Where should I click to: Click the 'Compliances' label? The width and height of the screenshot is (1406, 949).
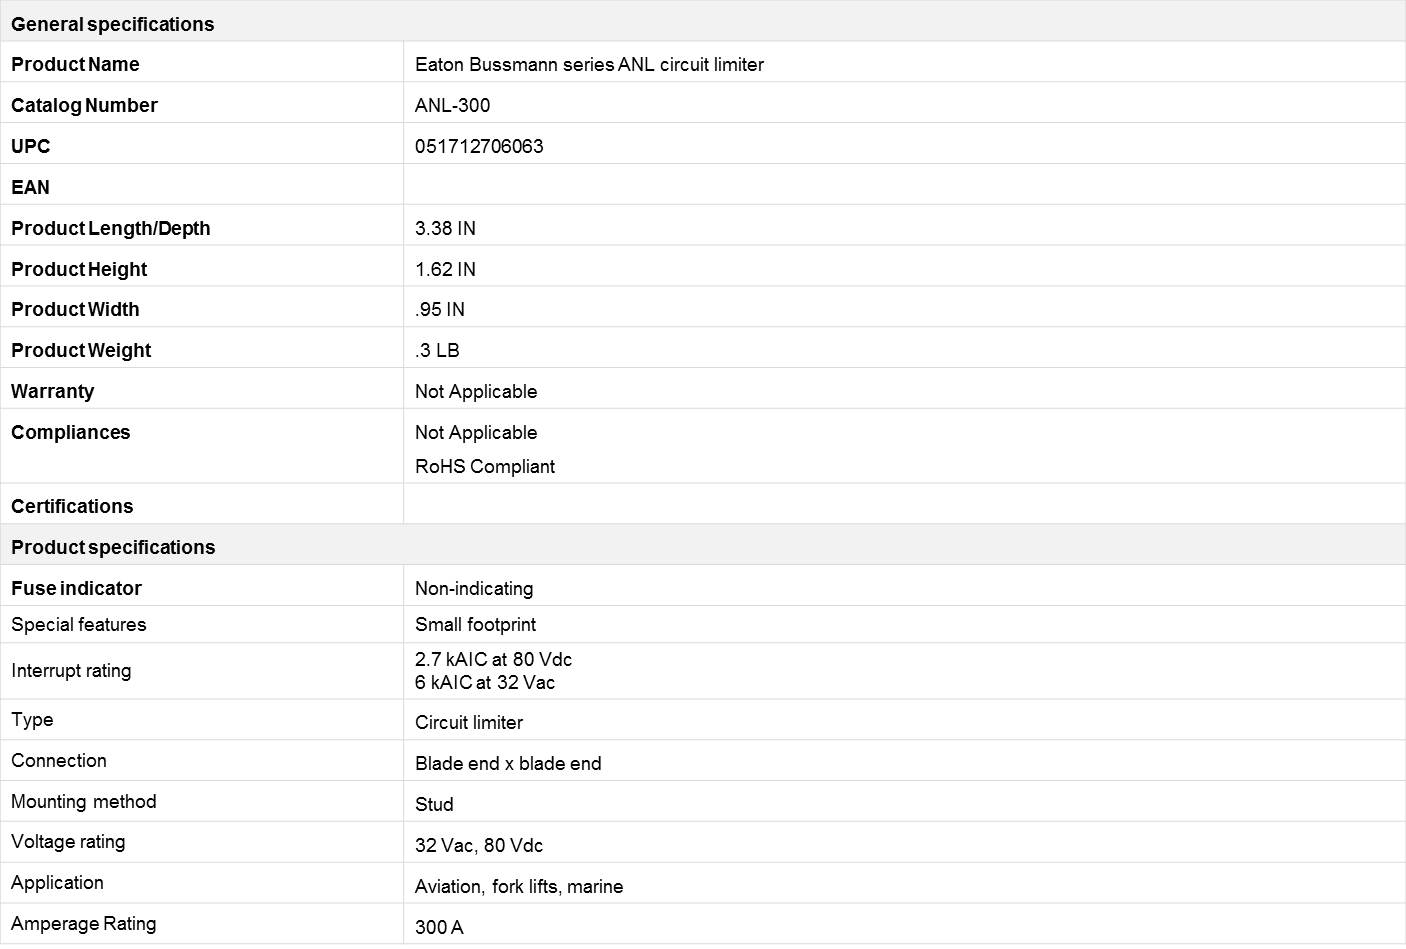click(x=70, y=432)
